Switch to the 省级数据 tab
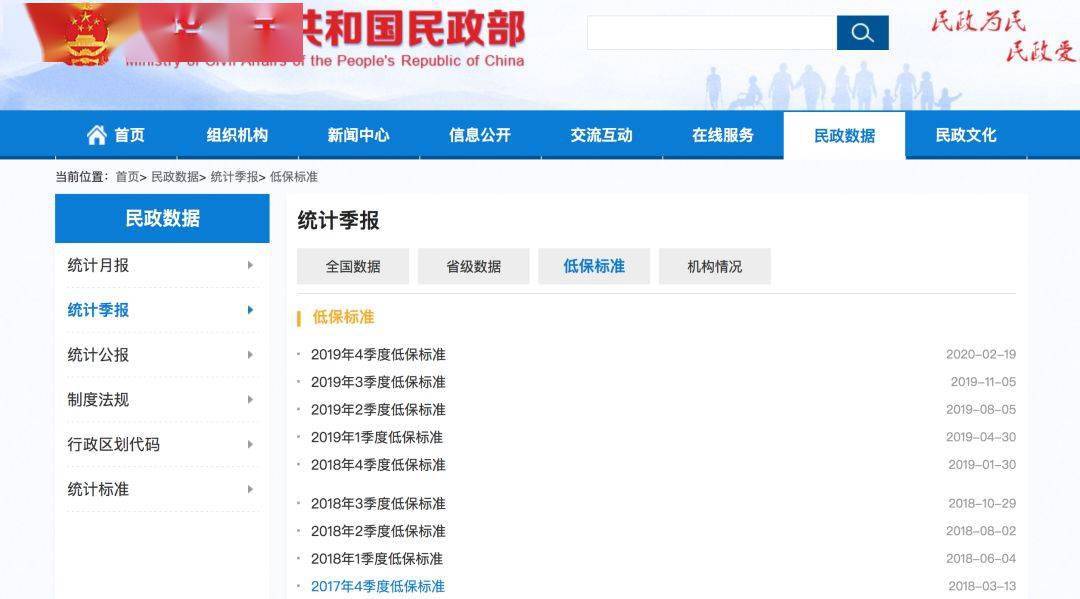This screenshot has width=1080, height=599. 473,266
